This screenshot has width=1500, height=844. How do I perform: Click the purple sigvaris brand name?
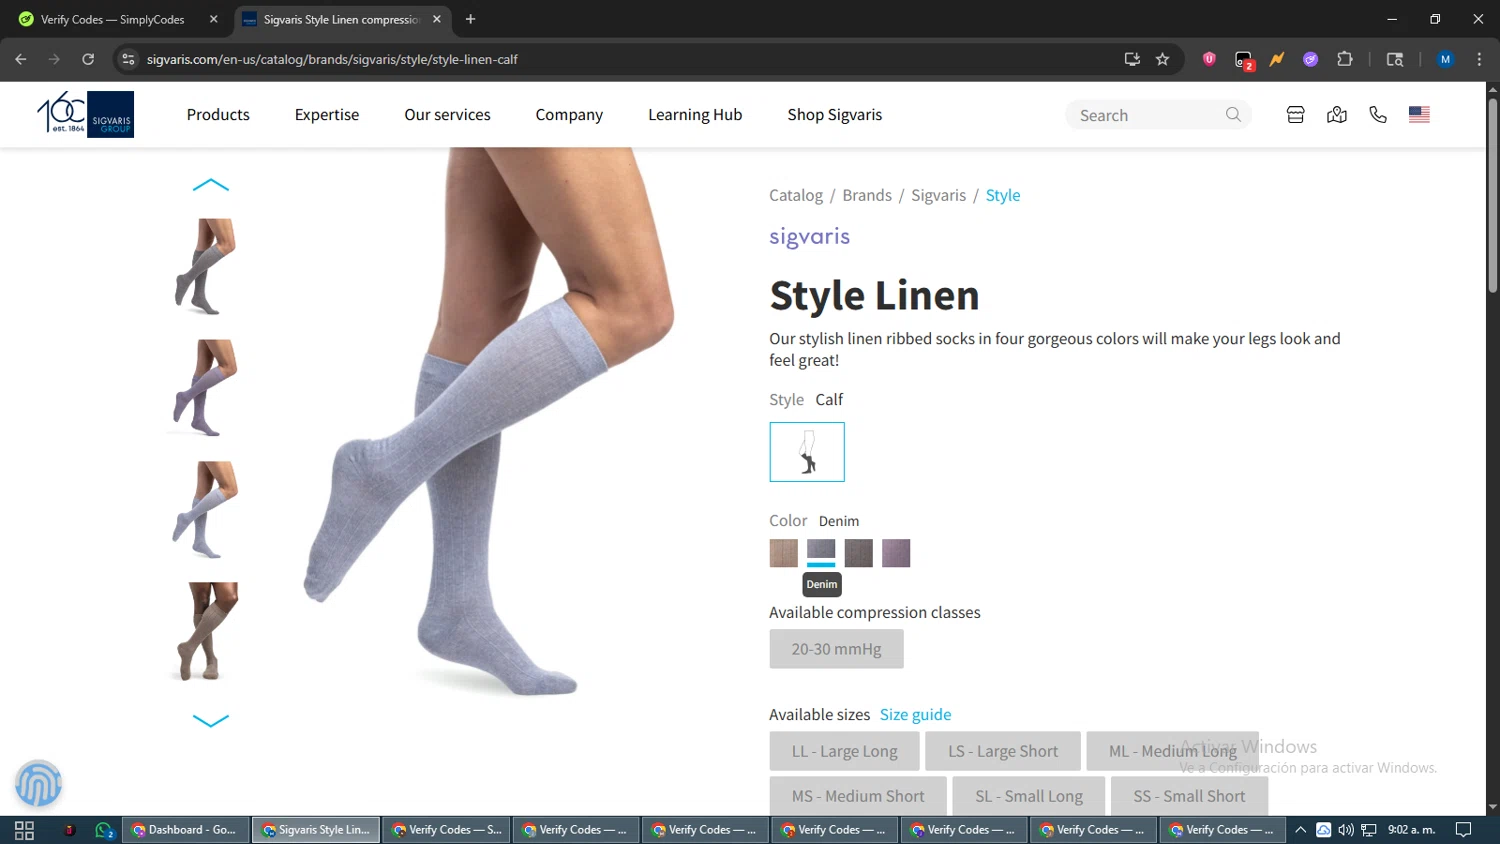809,237
